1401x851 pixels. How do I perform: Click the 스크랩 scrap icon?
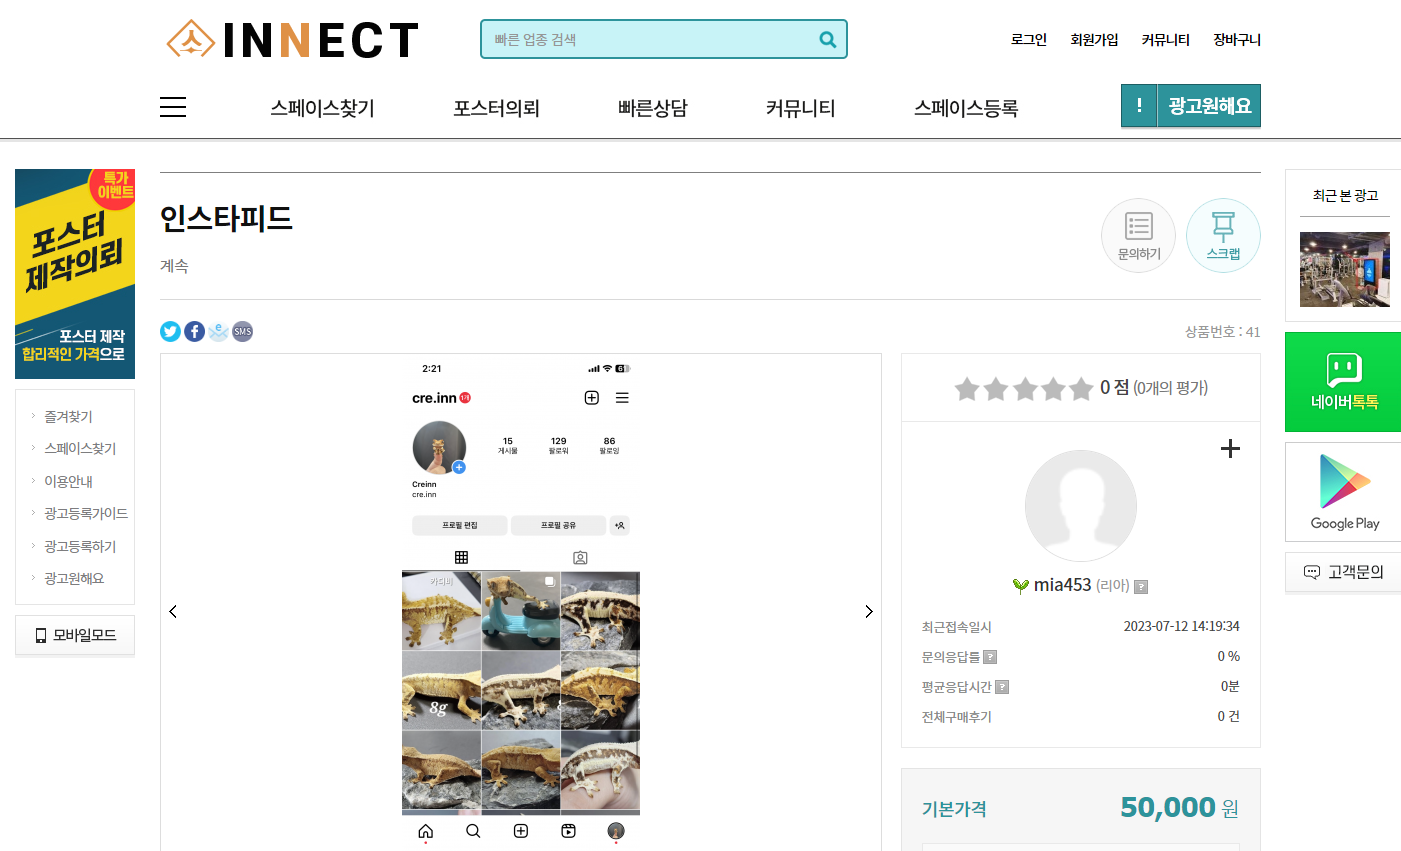click(x=1223, y=236)
